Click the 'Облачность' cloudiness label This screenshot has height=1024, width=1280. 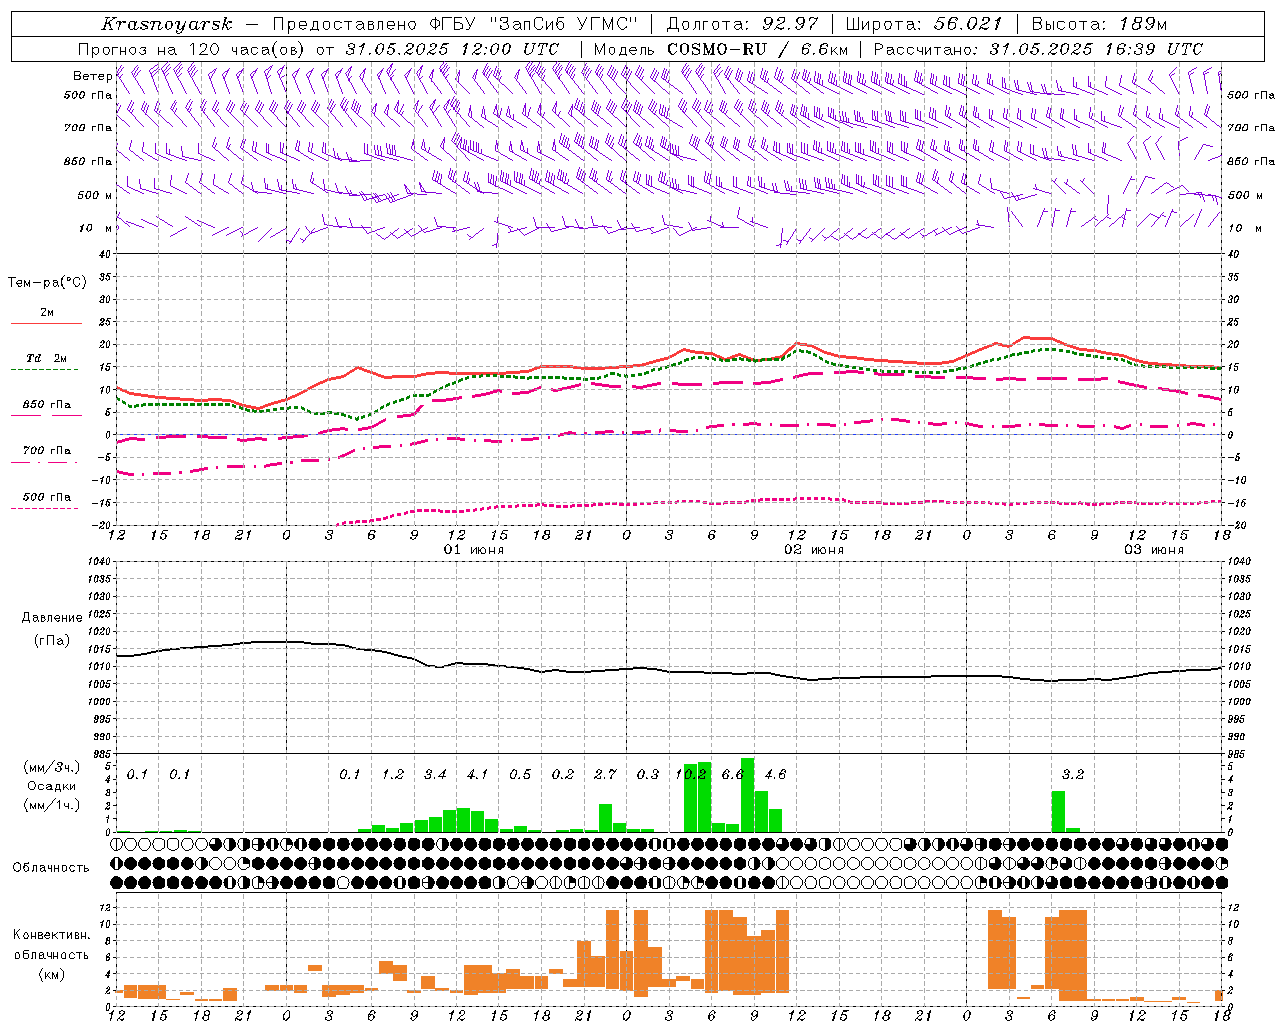tap(51, 867)
